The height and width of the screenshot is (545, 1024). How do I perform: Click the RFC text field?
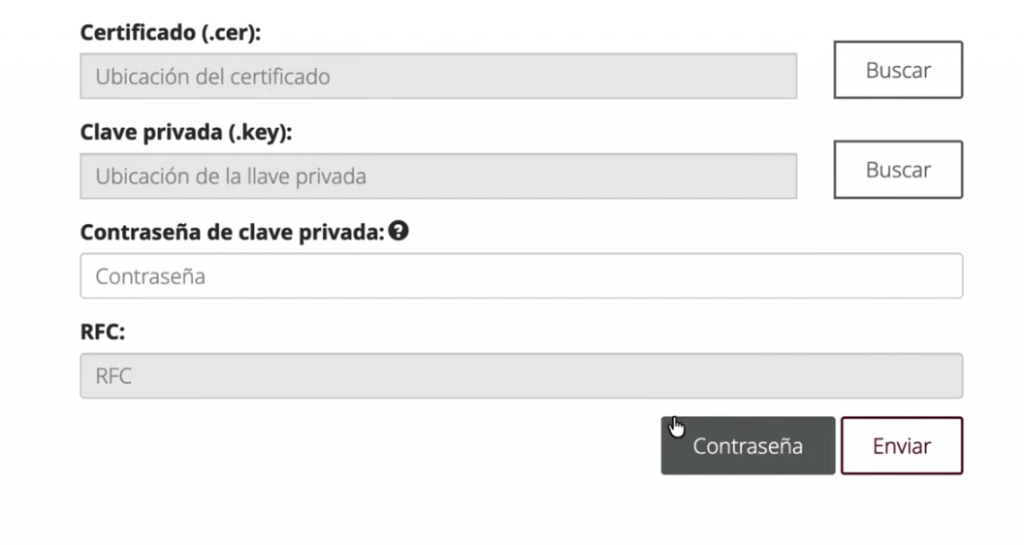coord(520,376)
